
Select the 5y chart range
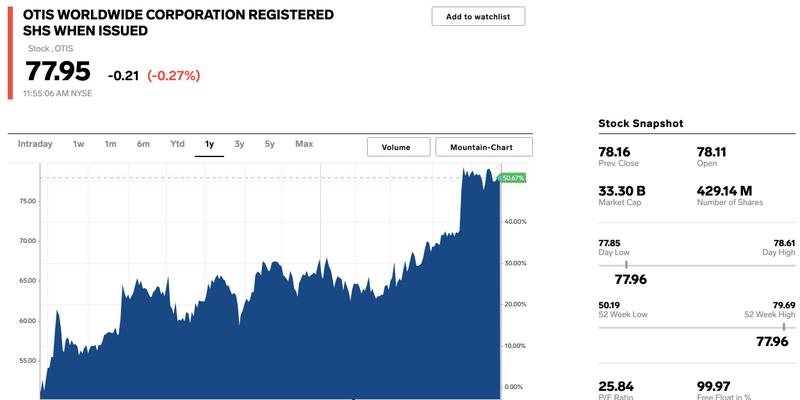pos(269,144)
